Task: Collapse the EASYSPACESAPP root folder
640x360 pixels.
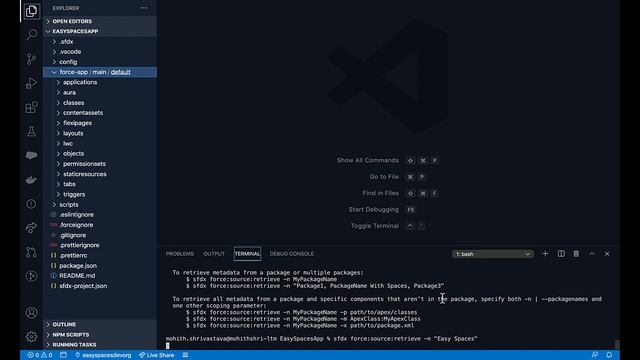Action: coord(100,31)
